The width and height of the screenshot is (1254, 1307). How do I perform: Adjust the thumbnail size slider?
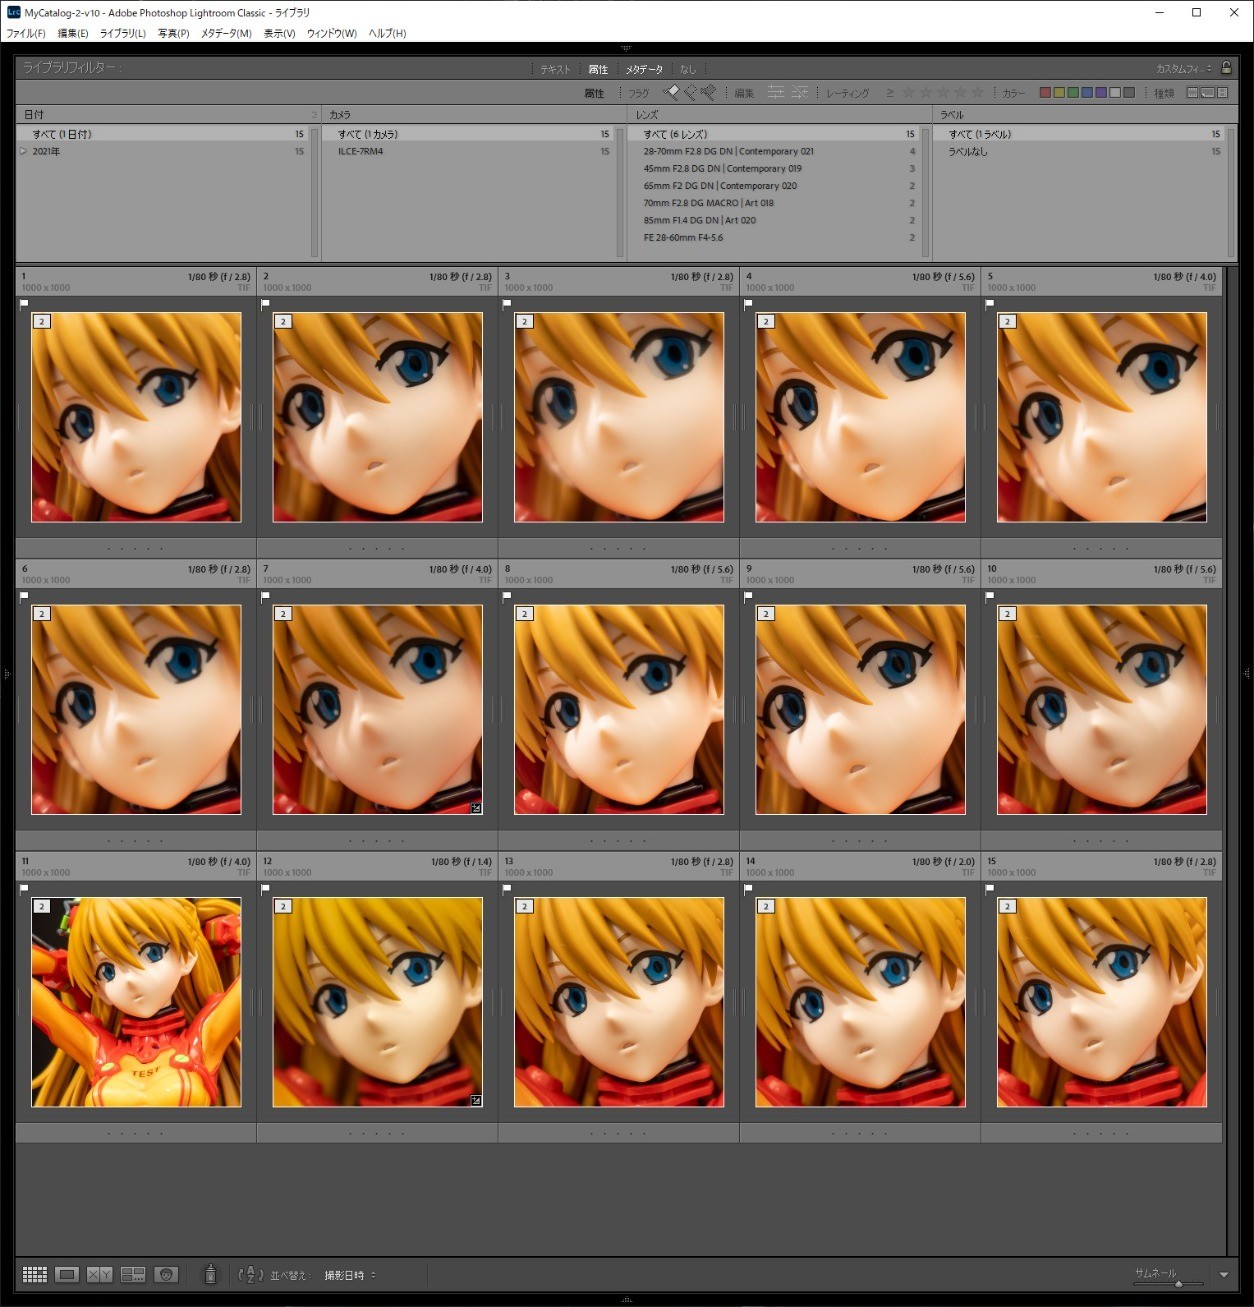pos(1179,1283)
